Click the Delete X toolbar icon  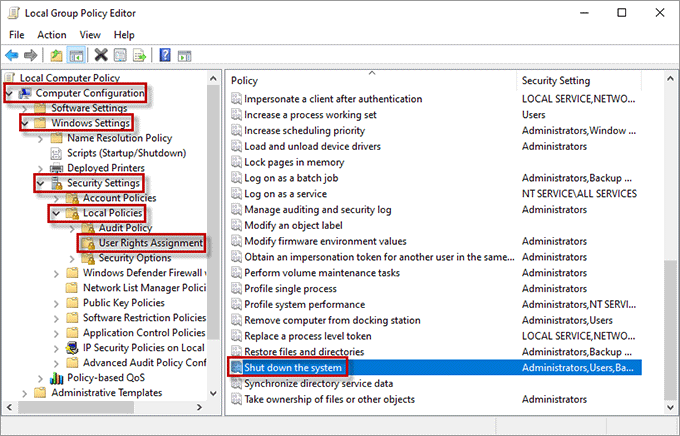click(x=101, y=55)
